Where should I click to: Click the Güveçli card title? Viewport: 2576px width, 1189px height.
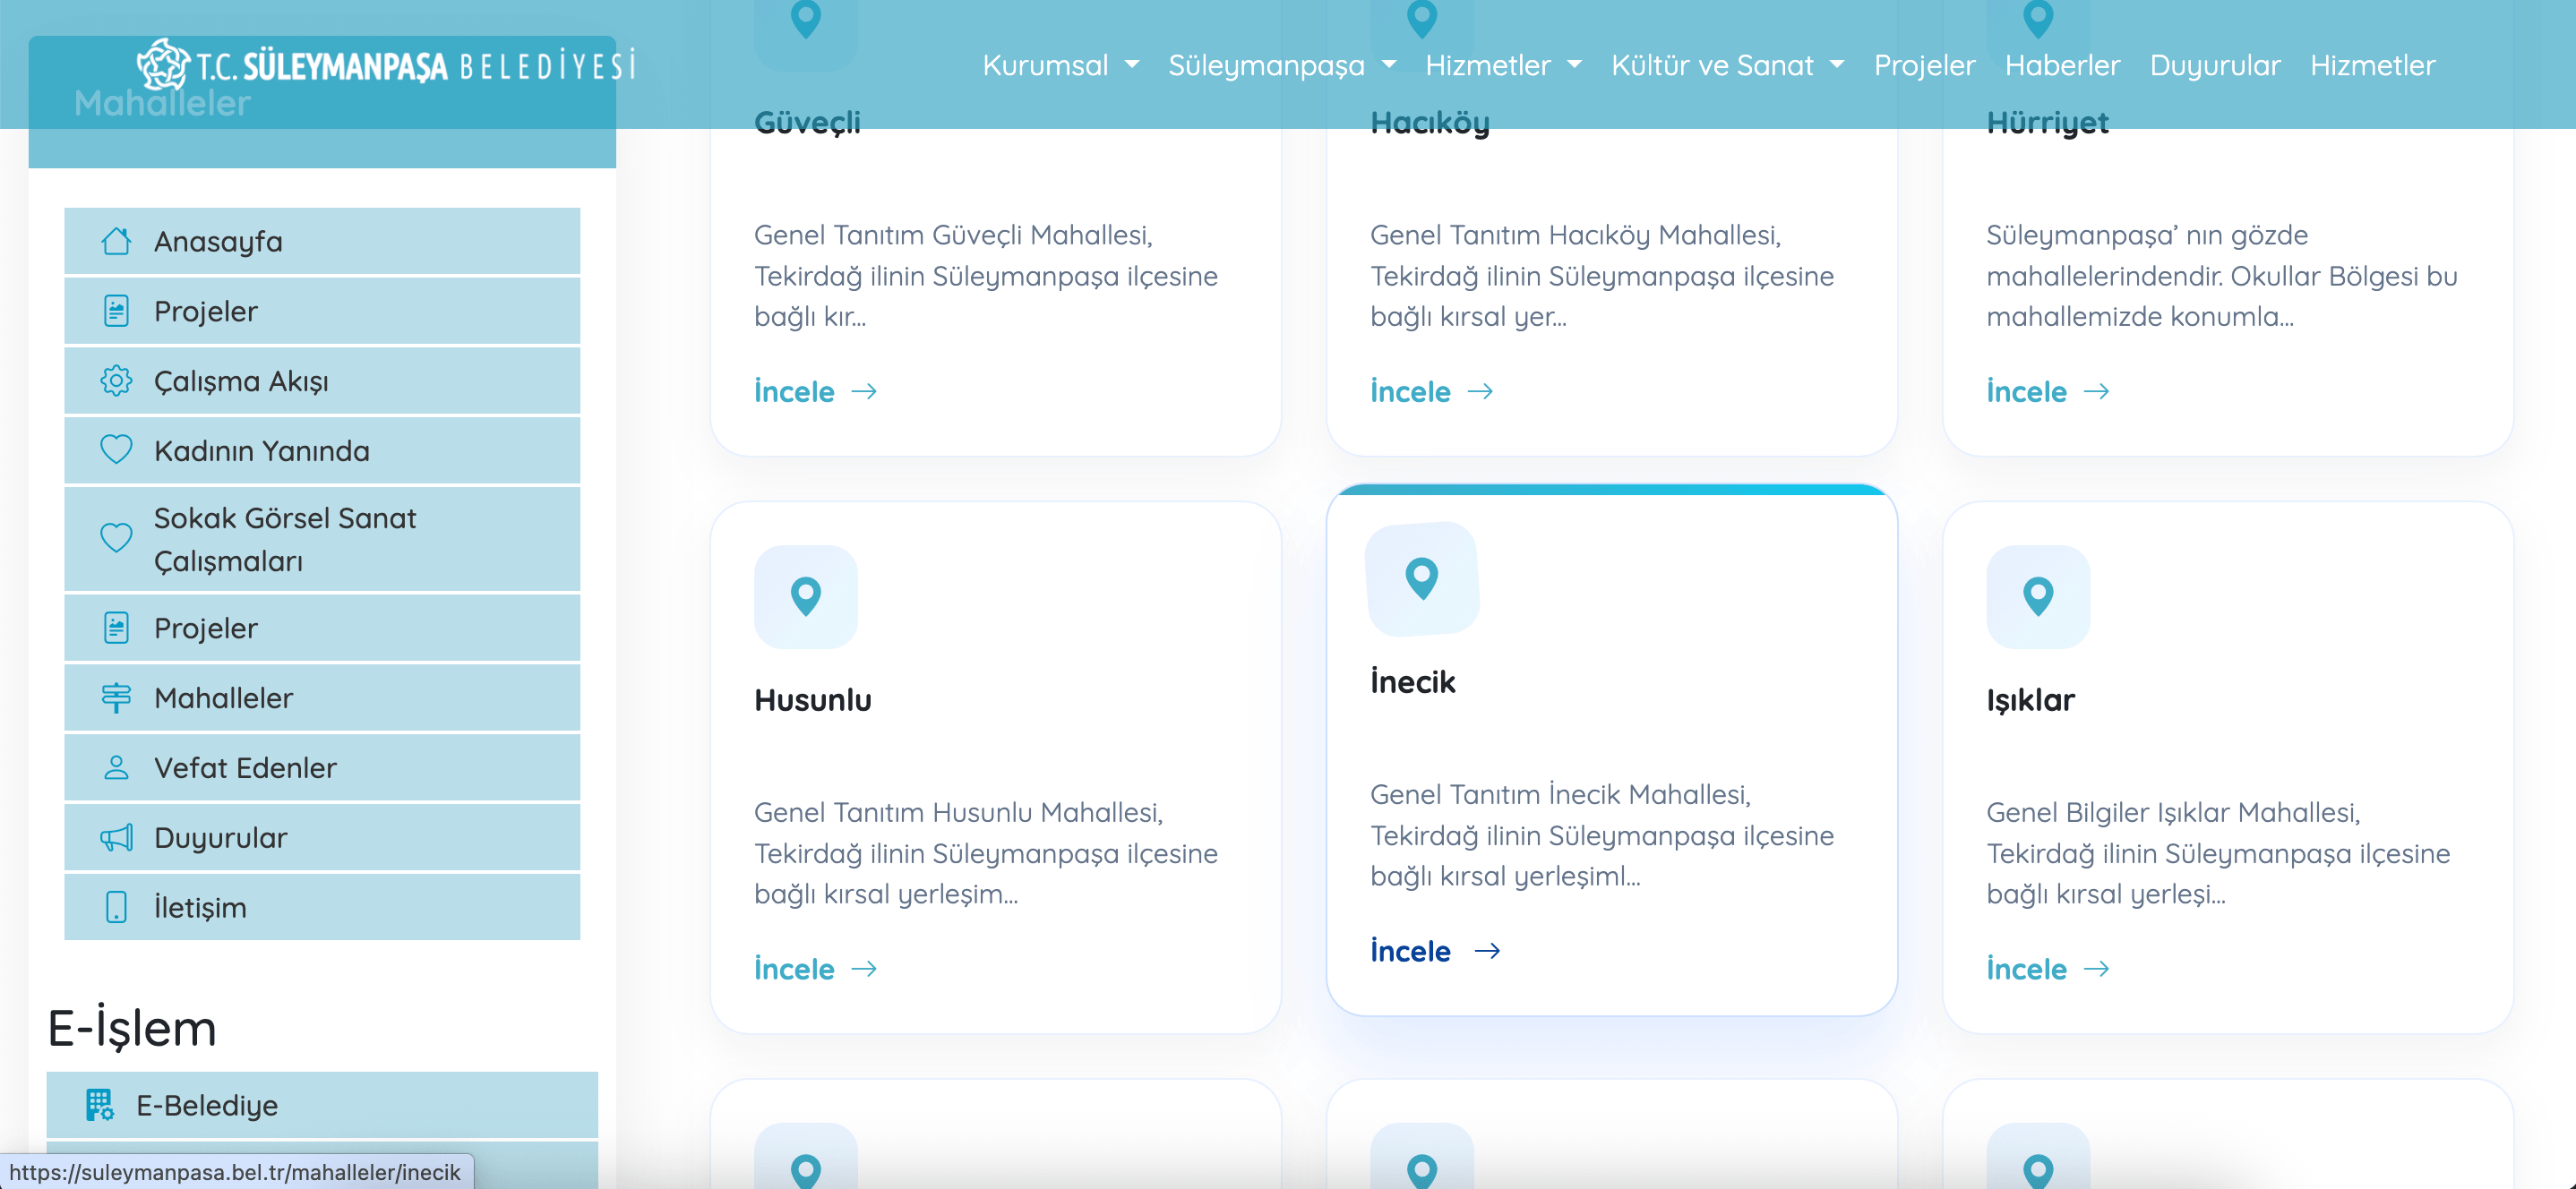[x=807, y=122]
